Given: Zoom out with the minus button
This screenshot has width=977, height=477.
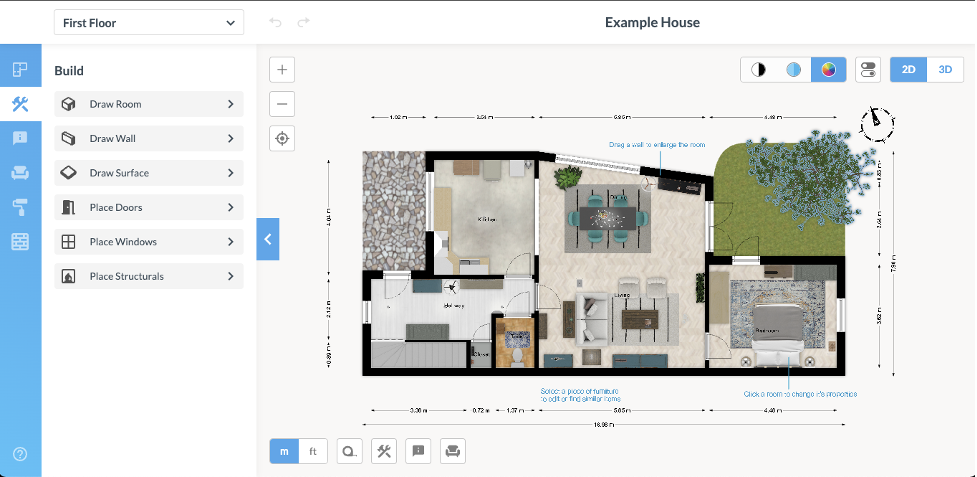Looking at the screenshot, I should (282, 104).
